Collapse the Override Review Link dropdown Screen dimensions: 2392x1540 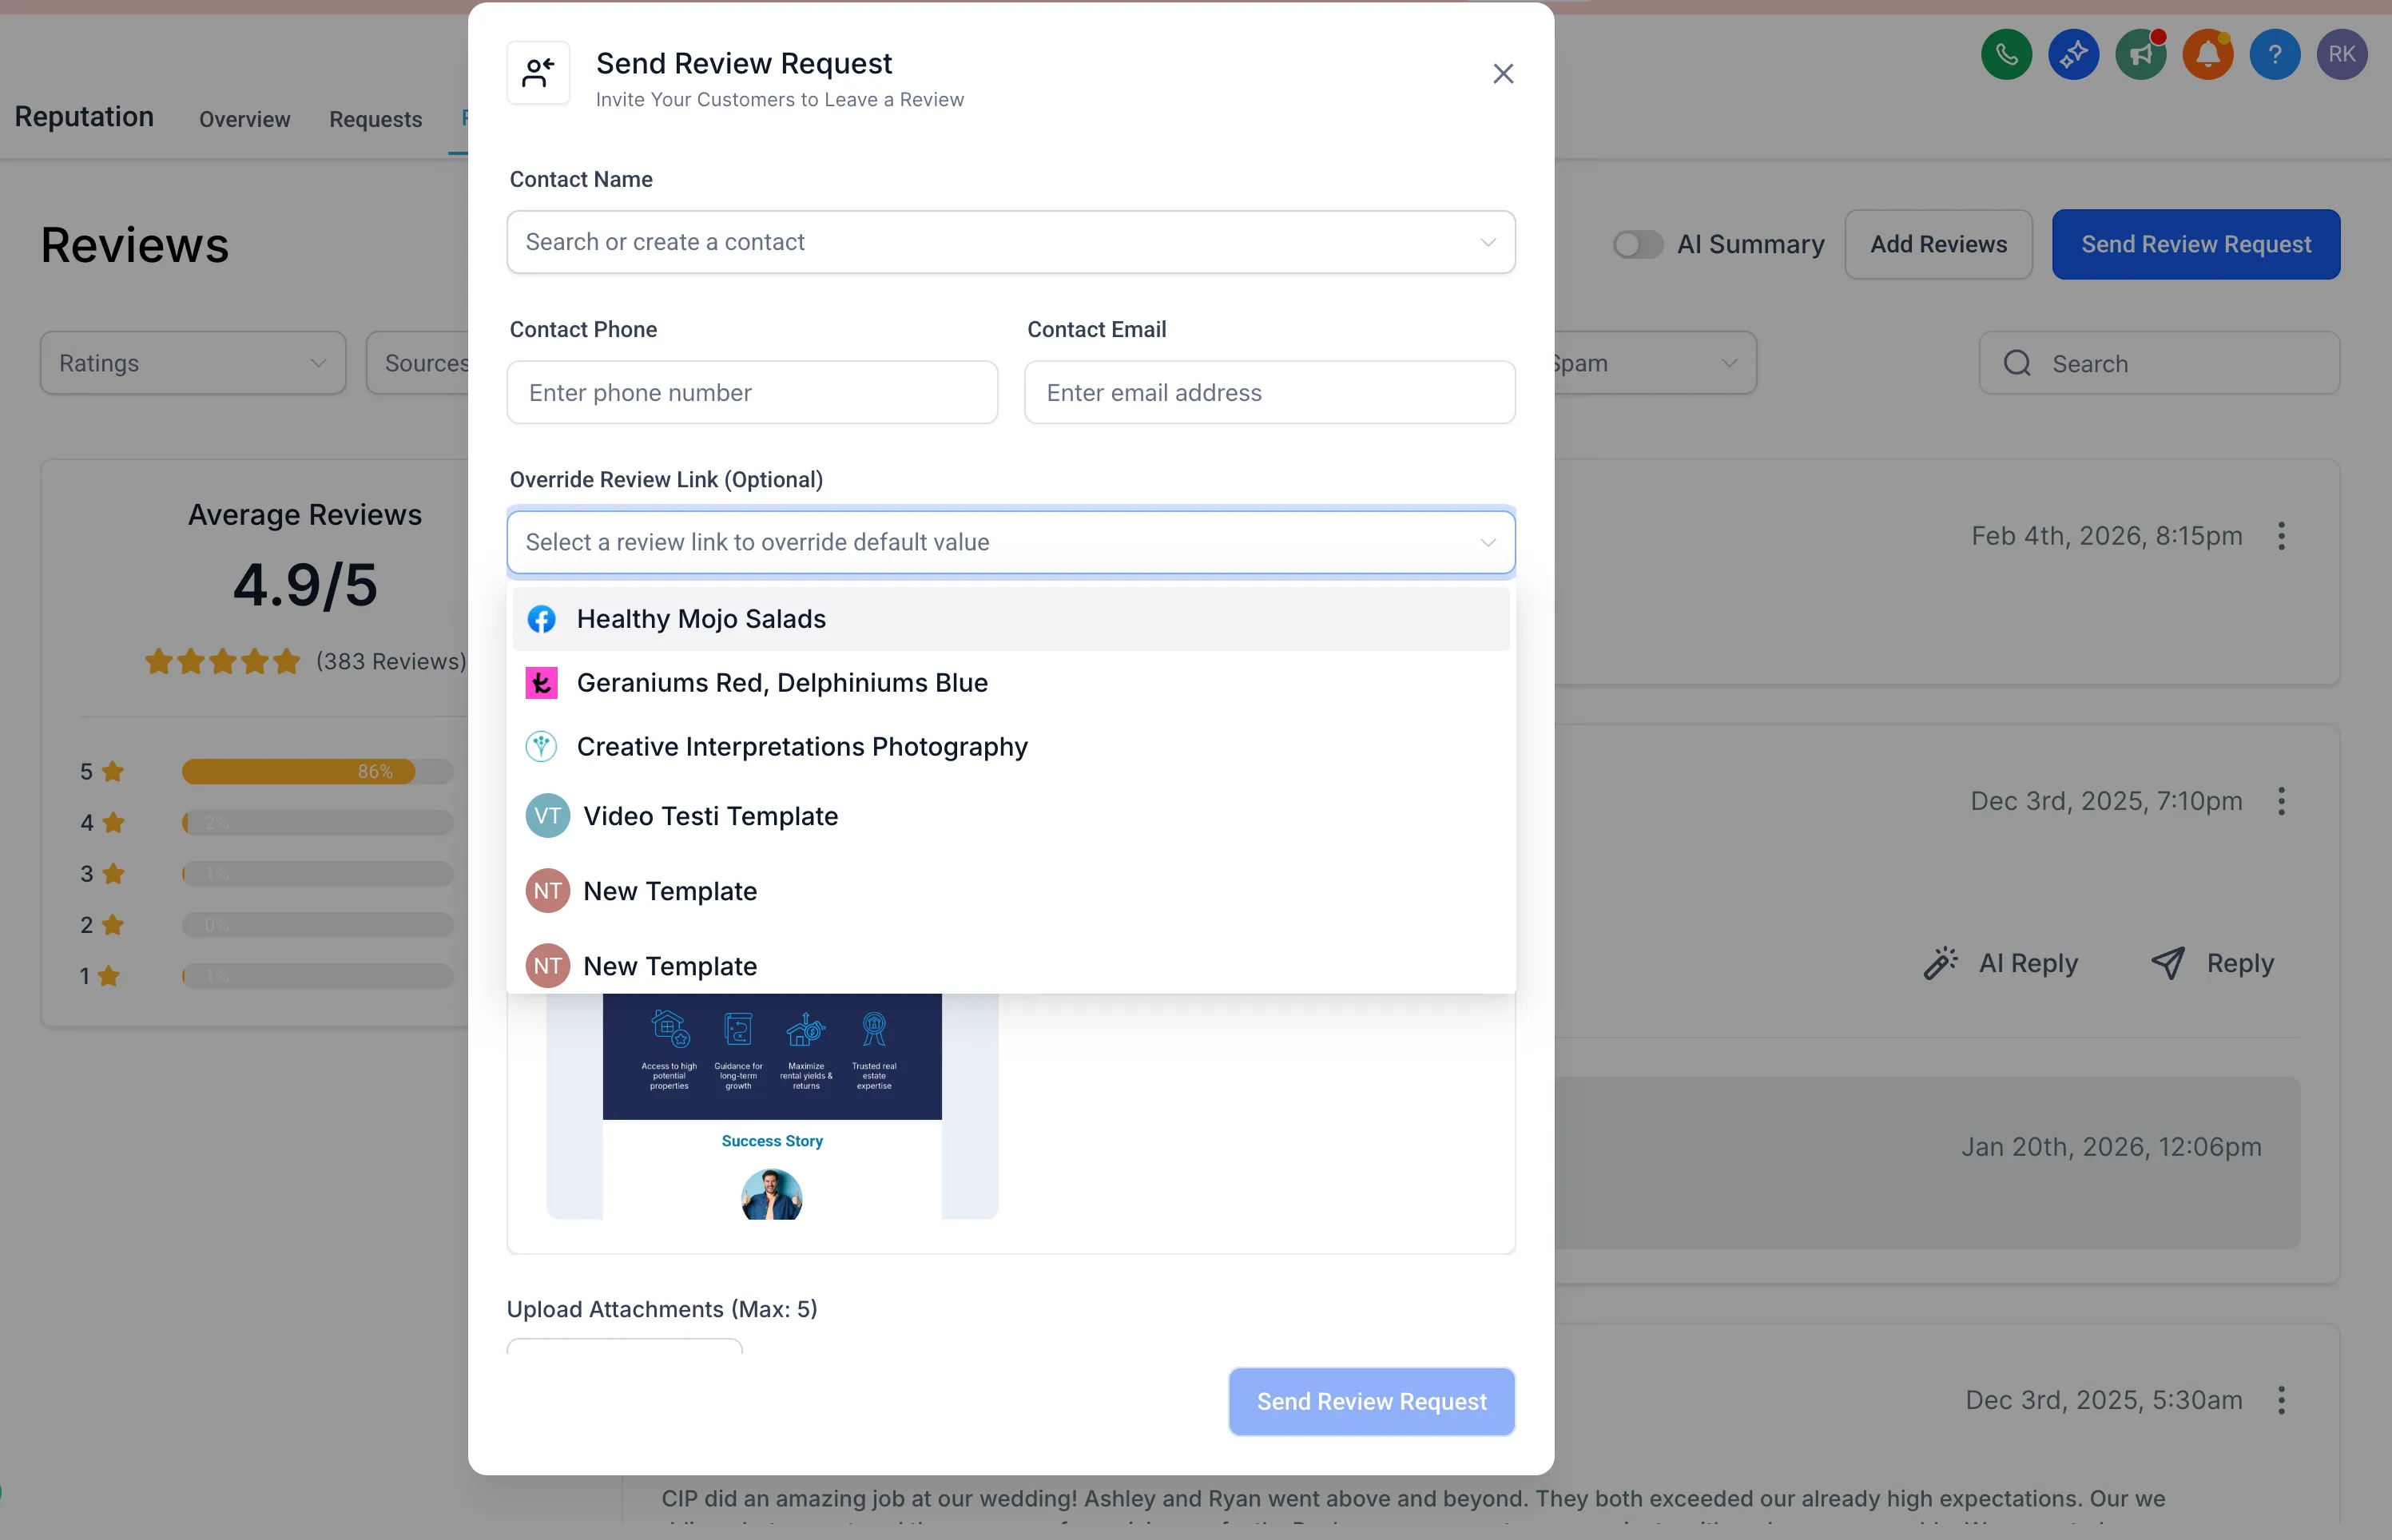[x=1487, y=542]
